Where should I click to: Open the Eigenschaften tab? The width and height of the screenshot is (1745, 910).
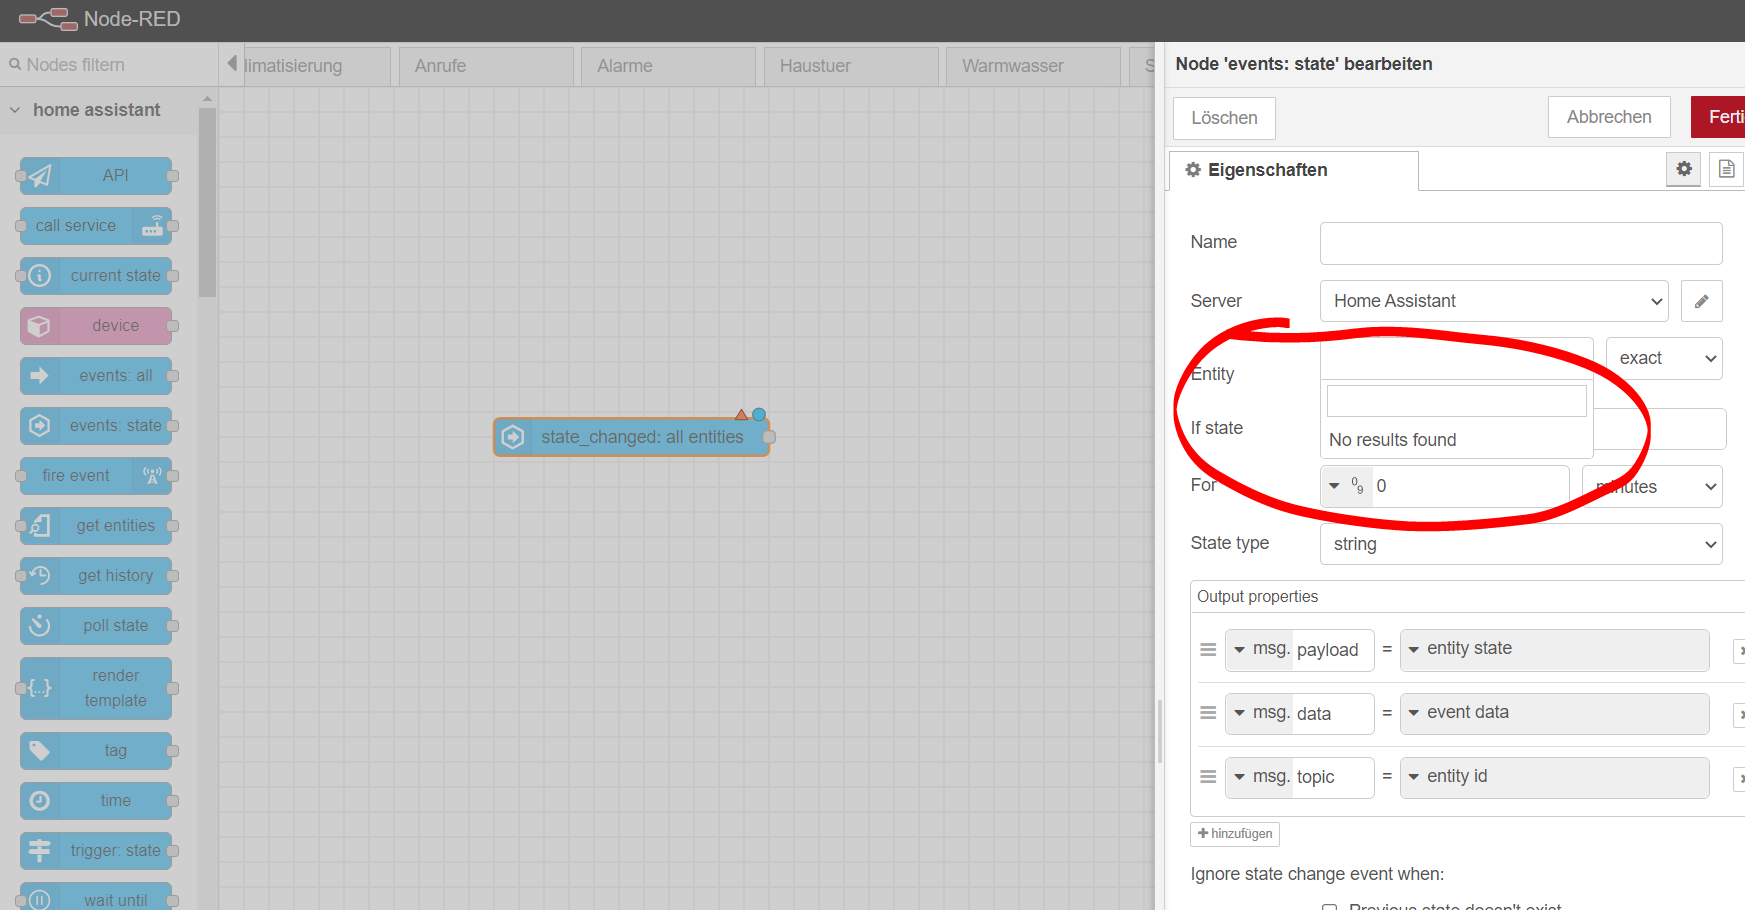[x=1266, y=170]
